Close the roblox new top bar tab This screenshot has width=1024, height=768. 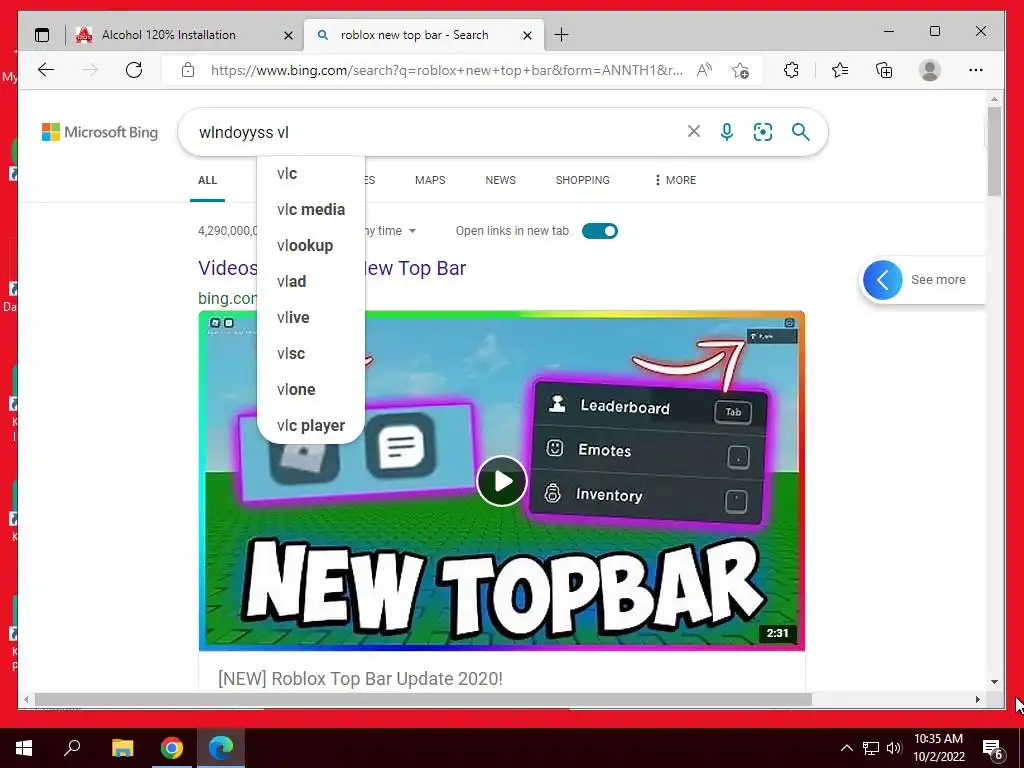(528, 35)
